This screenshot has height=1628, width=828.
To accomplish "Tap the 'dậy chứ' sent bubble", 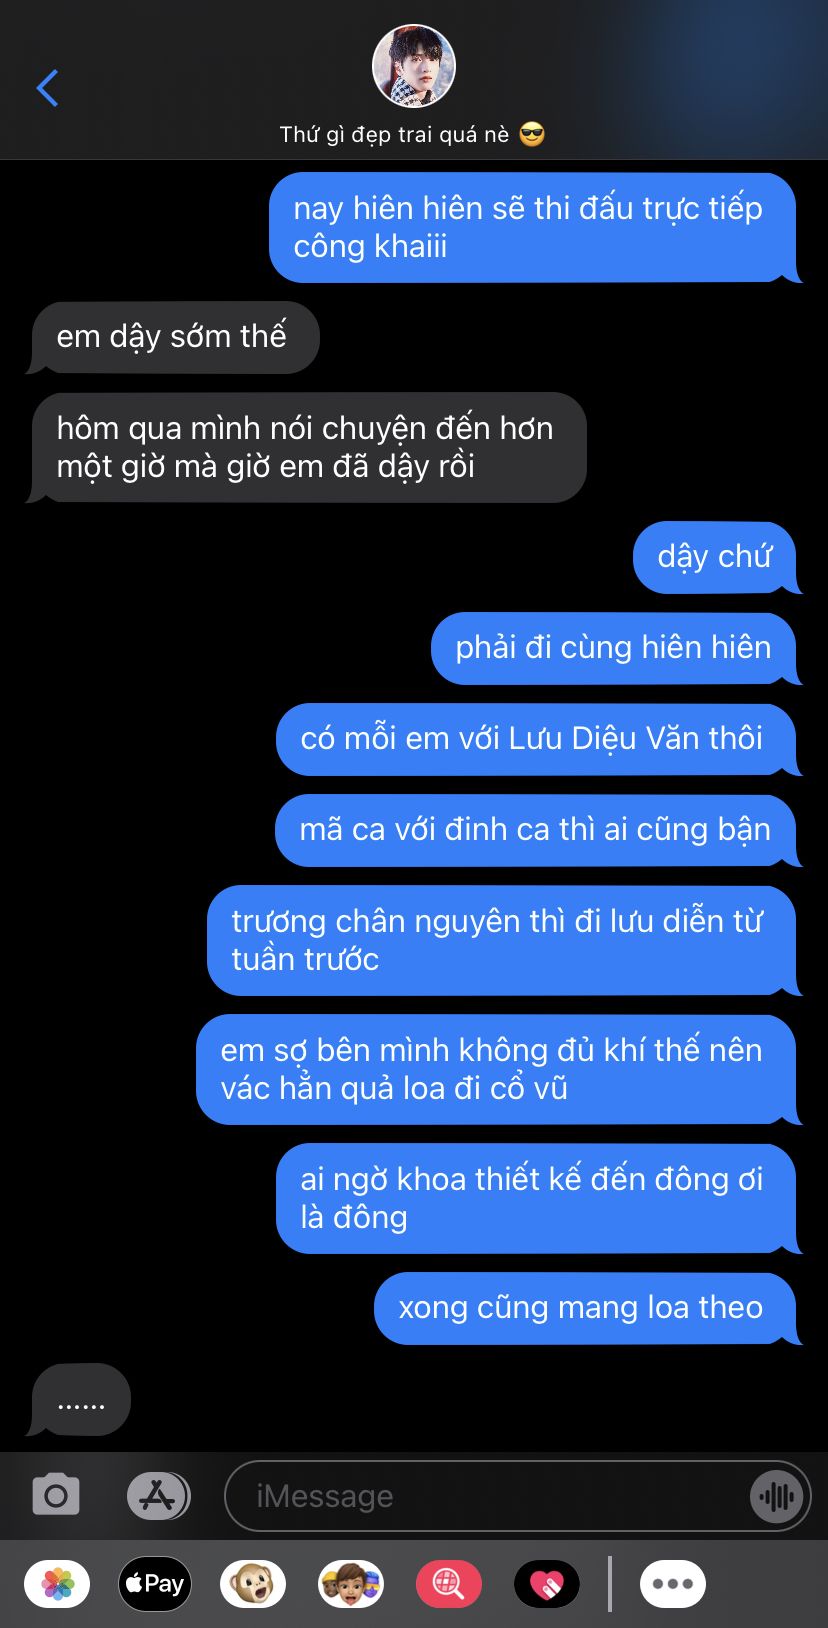I will click(x=716, y=557).
